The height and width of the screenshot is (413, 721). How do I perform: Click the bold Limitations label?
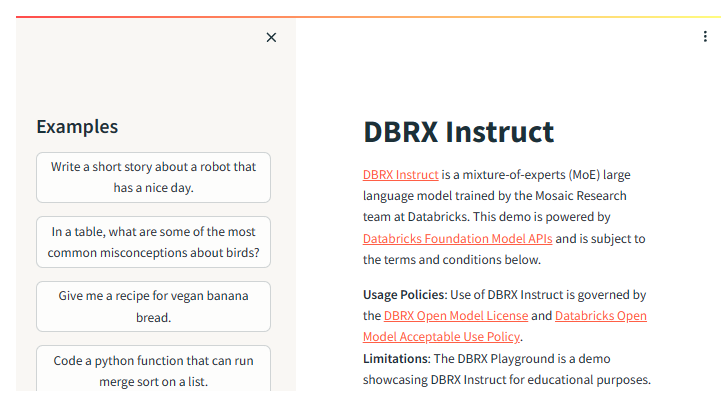coord(396,359)
